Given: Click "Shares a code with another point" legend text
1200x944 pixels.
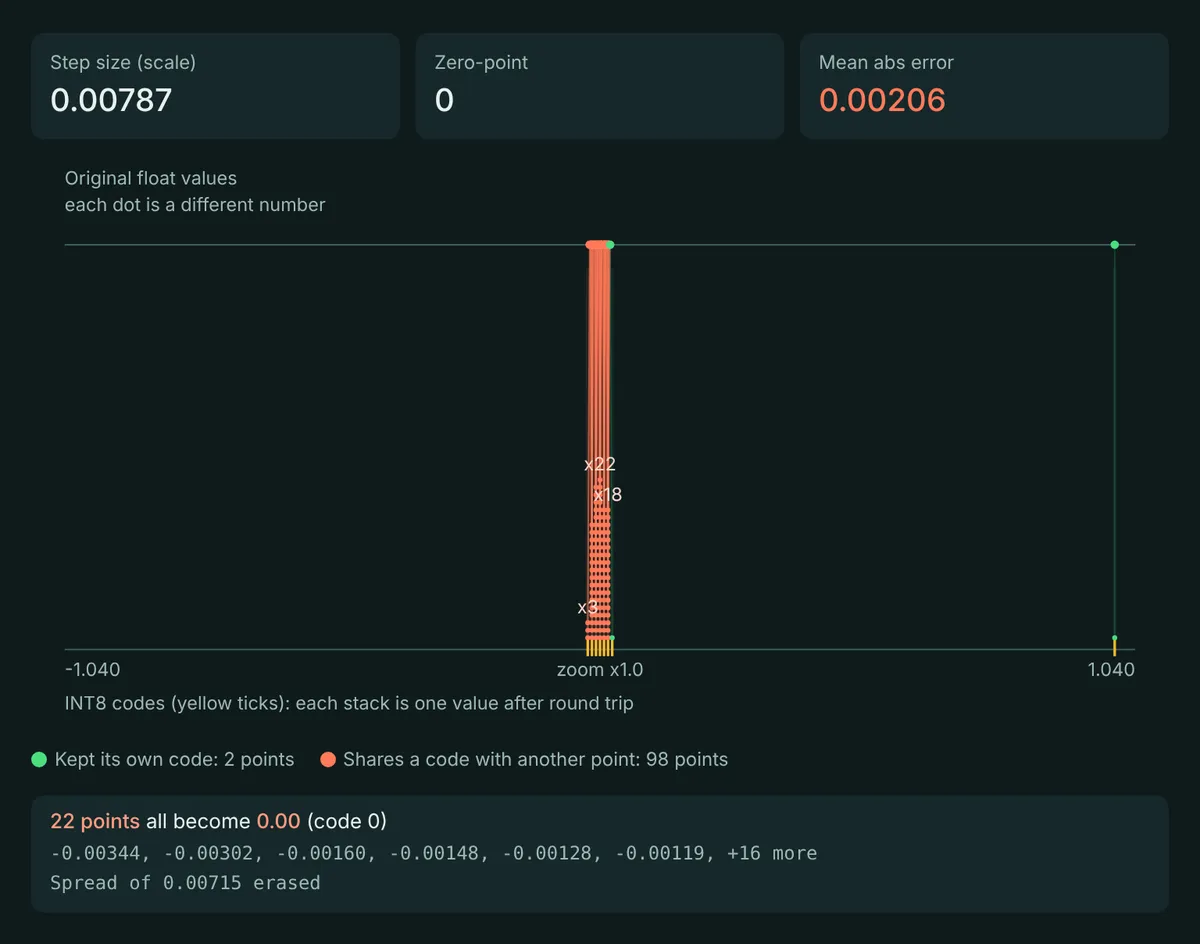Looking at the screenshot, I should pyautogui.click(x=535, y=760).
